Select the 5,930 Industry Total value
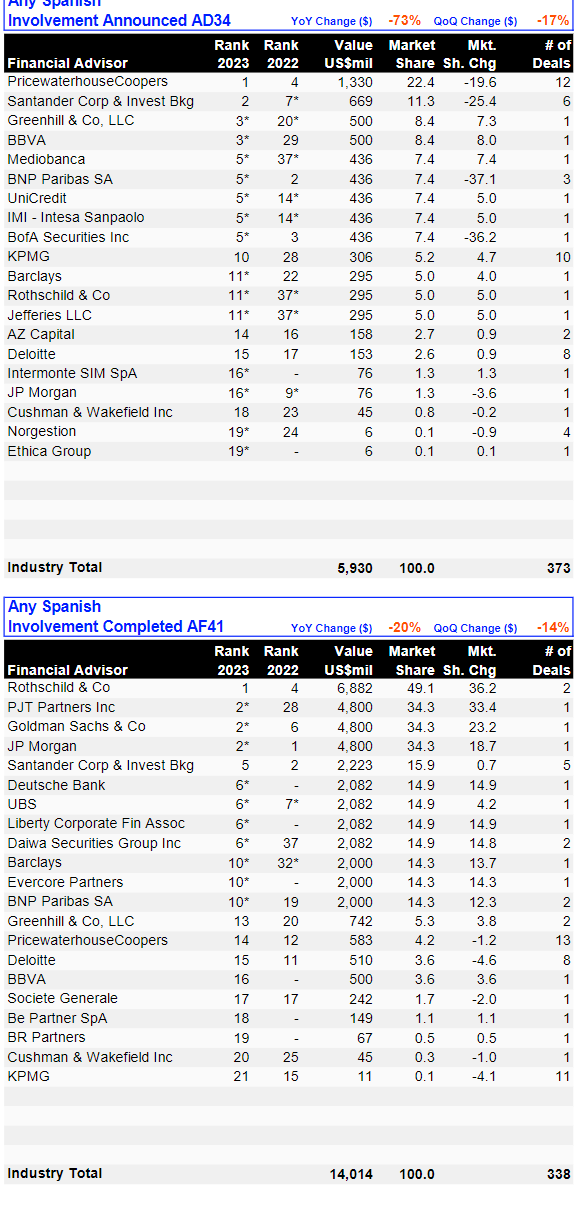581x1207 pixels. pos(355,568)
